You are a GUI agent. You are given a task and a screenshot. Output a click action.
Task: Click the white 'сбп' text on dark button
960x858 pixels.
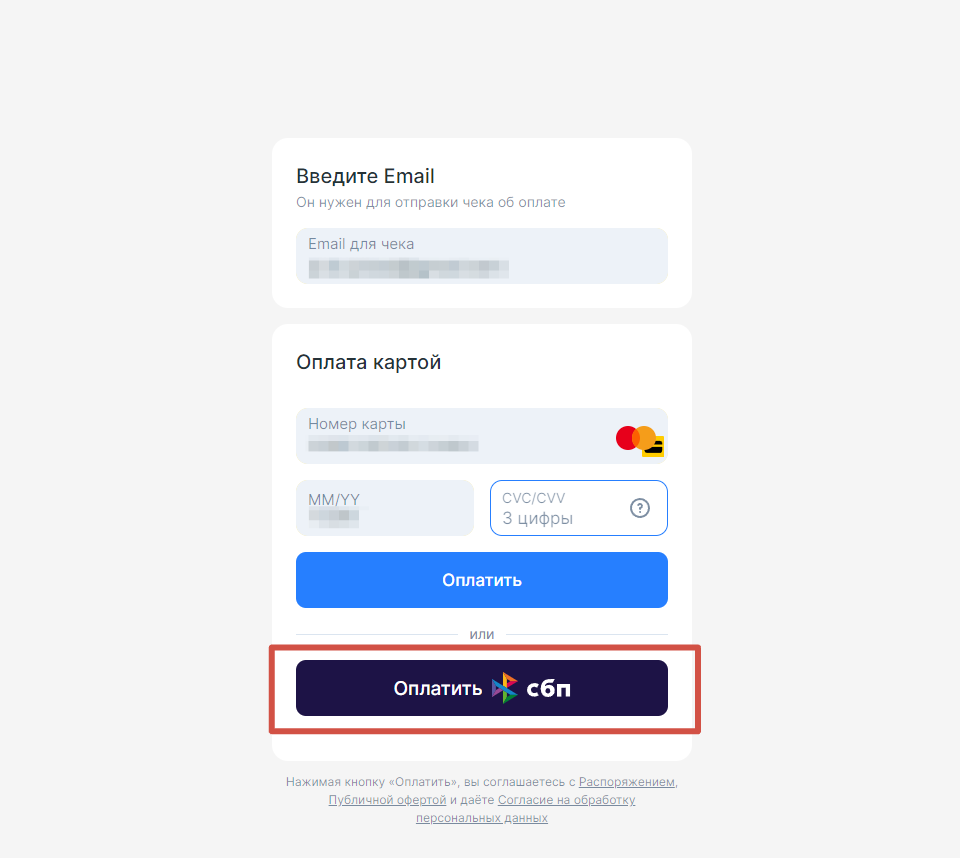click(x=549, y=688)
